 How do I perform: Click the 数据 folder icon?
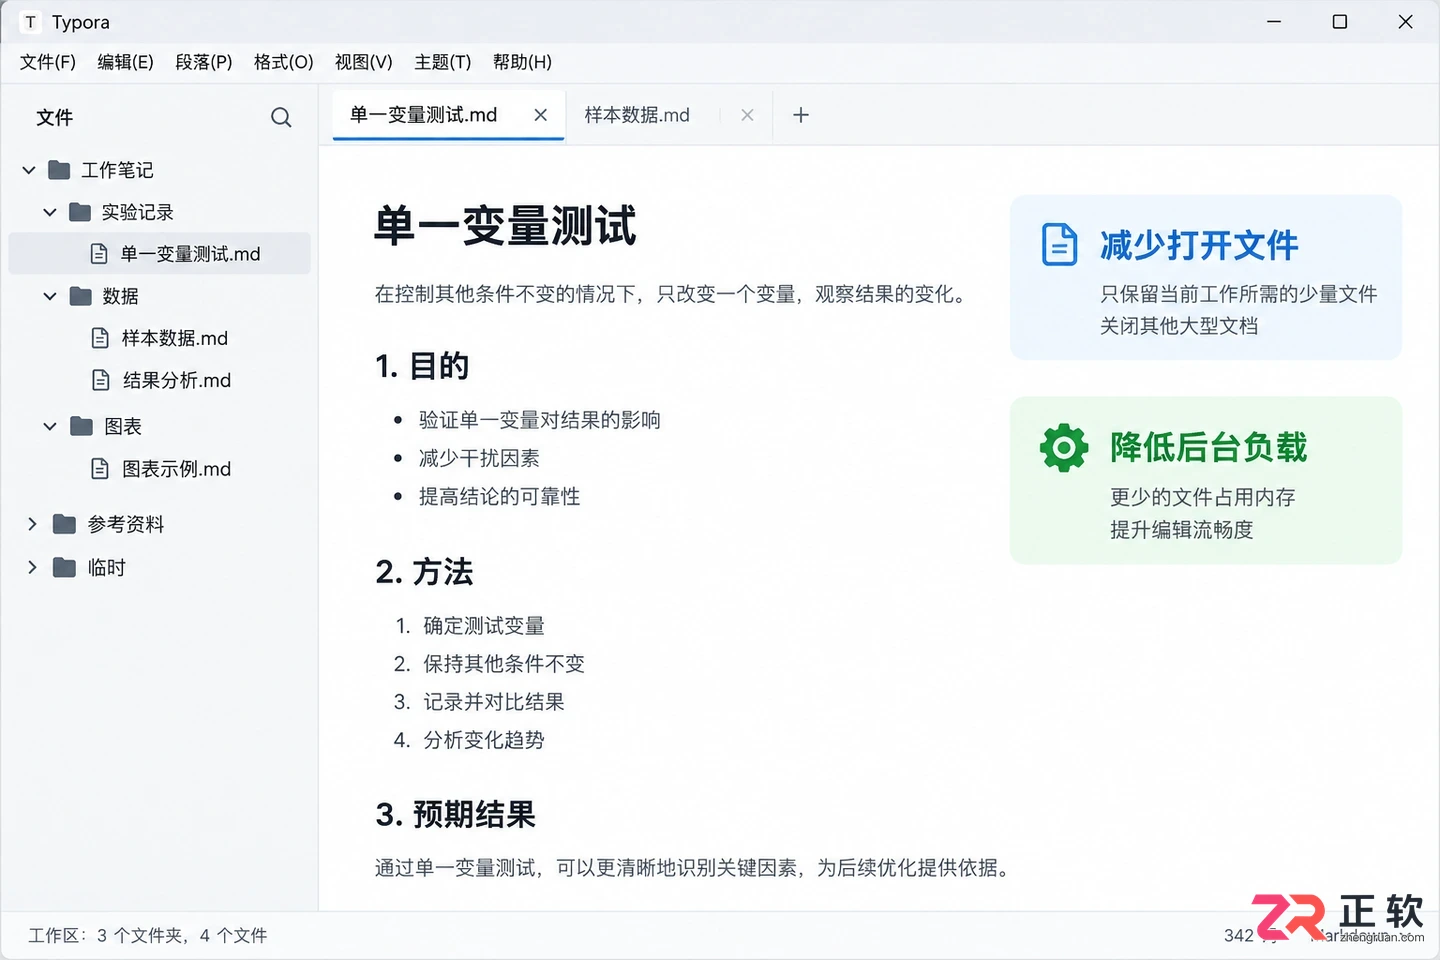coord(81,296)
